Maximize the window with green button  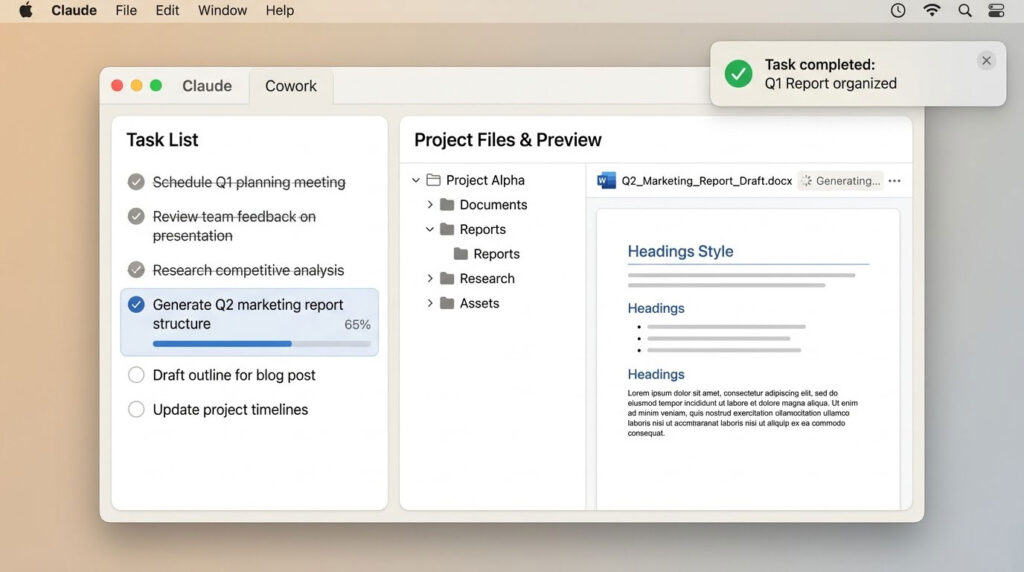click(156, 86)
